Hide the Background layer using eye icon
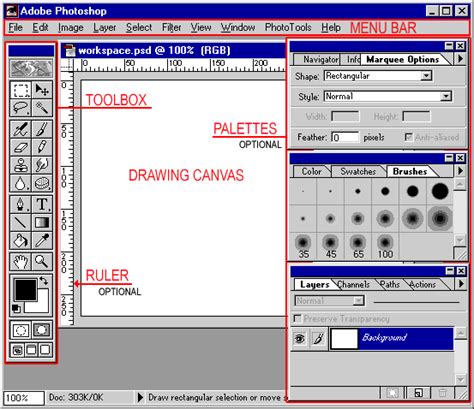The height and width of the screenshot is (409, 474). click(300, 339)
